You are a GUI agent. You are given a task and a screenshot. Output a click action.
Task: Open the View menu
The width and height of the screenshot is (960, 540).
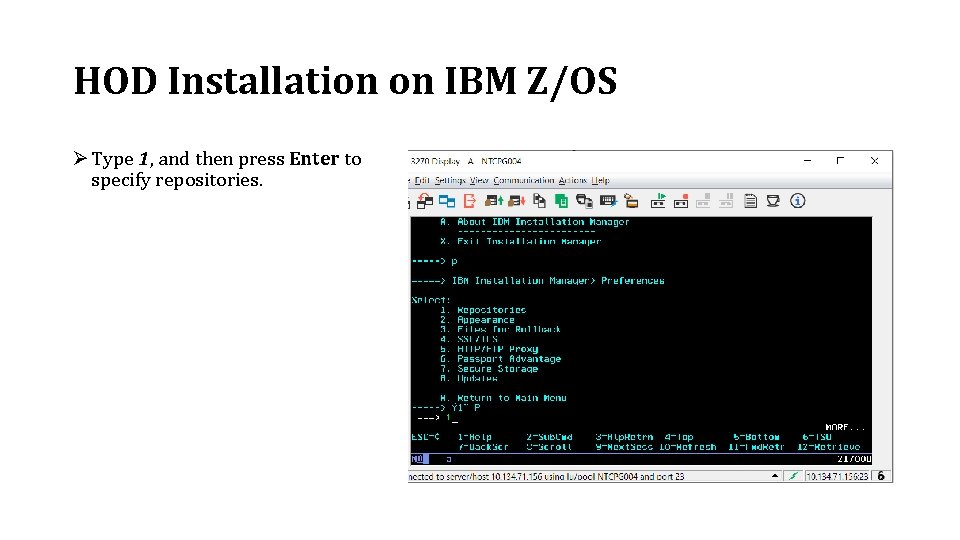pos(479,181)
